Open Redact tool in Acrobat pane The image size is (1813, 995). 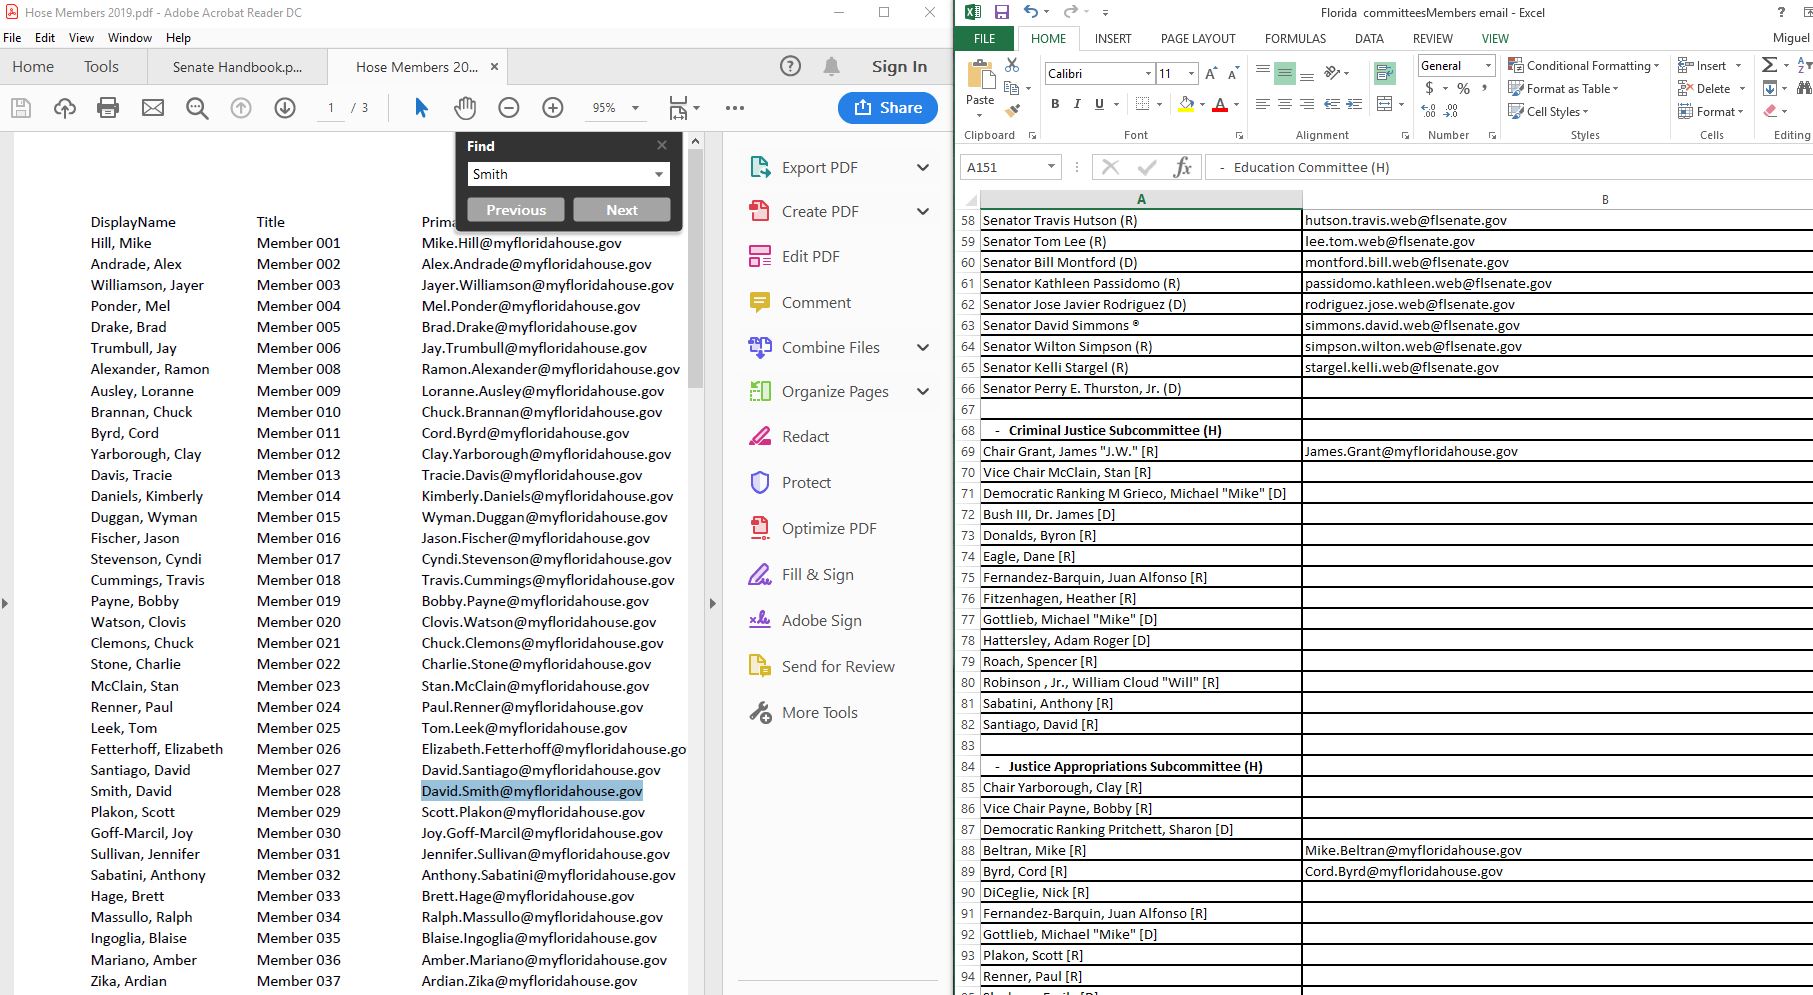(789, 437)
